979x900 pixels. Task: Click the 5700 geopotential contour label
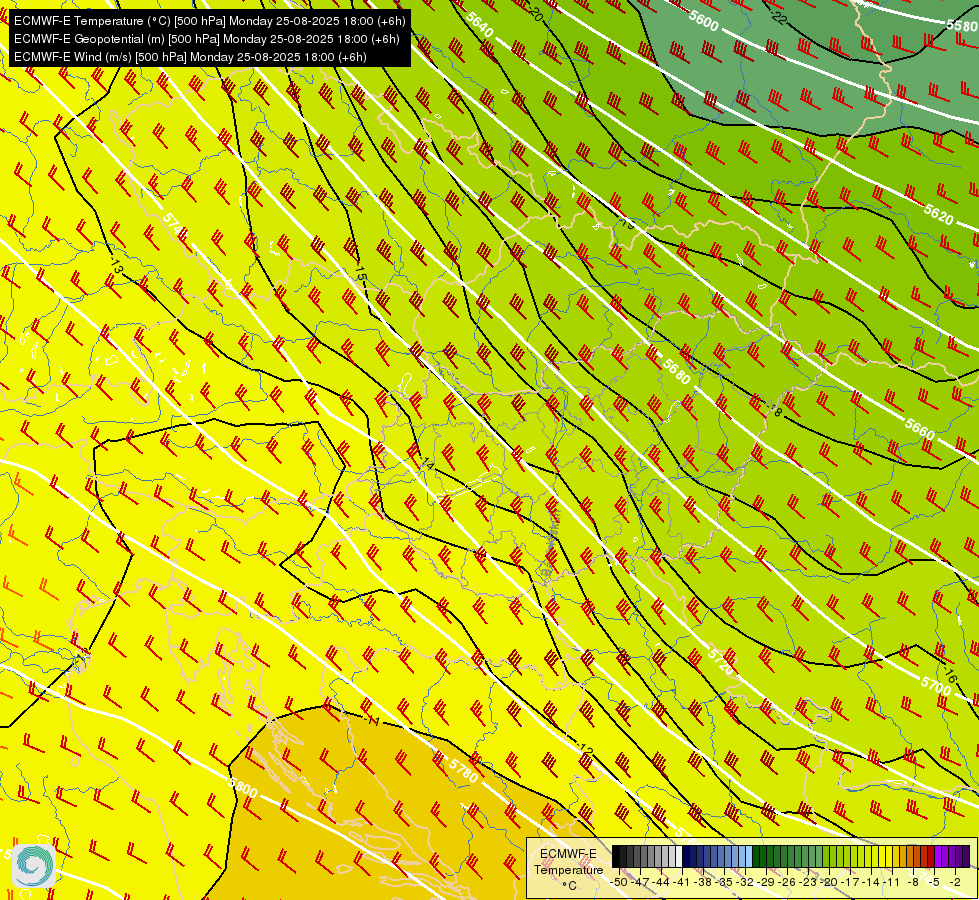[x=936, y=686]
